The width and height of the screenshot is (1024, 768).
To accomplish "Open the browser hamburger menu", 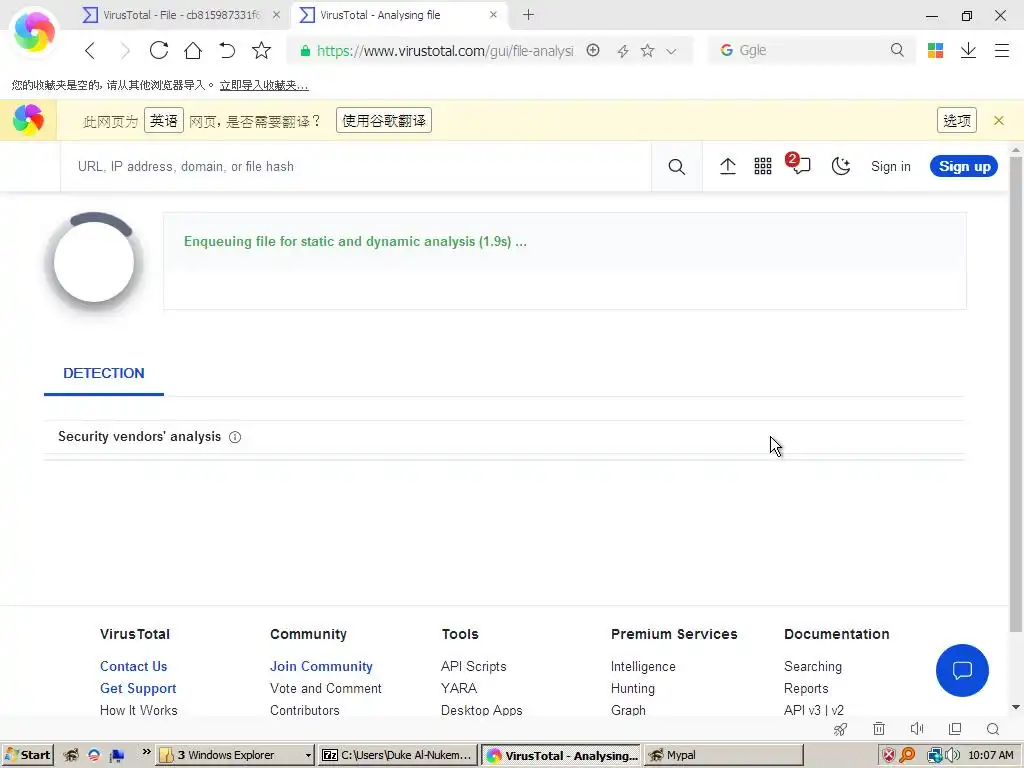I will (x=1002, y=50).
